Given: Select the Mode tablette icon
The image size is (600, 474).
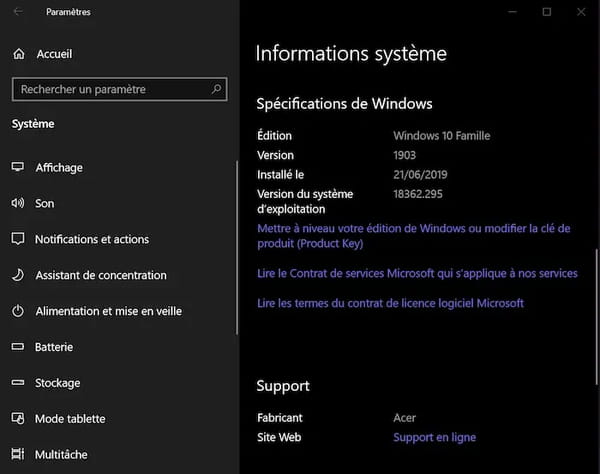Looking at the screenshot, I should pos(18,419).
